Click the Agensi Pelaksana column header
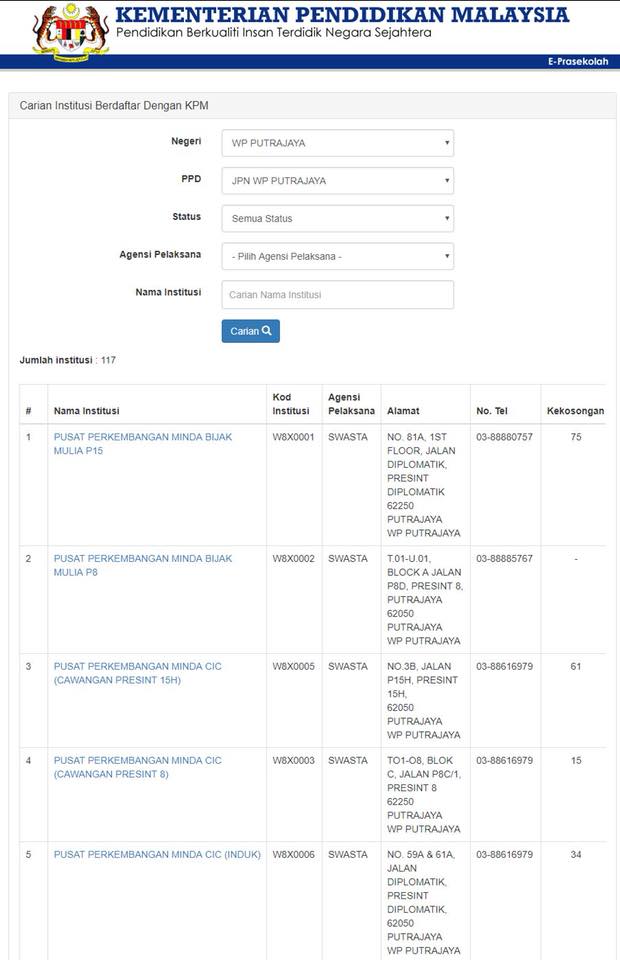This screenshot has width=620, height=960. pos(351,404)
